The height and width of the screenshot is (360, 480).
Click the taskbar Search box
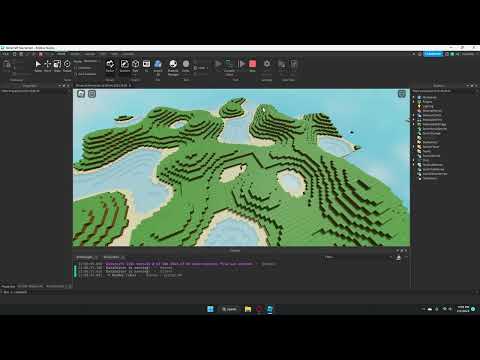229,309
